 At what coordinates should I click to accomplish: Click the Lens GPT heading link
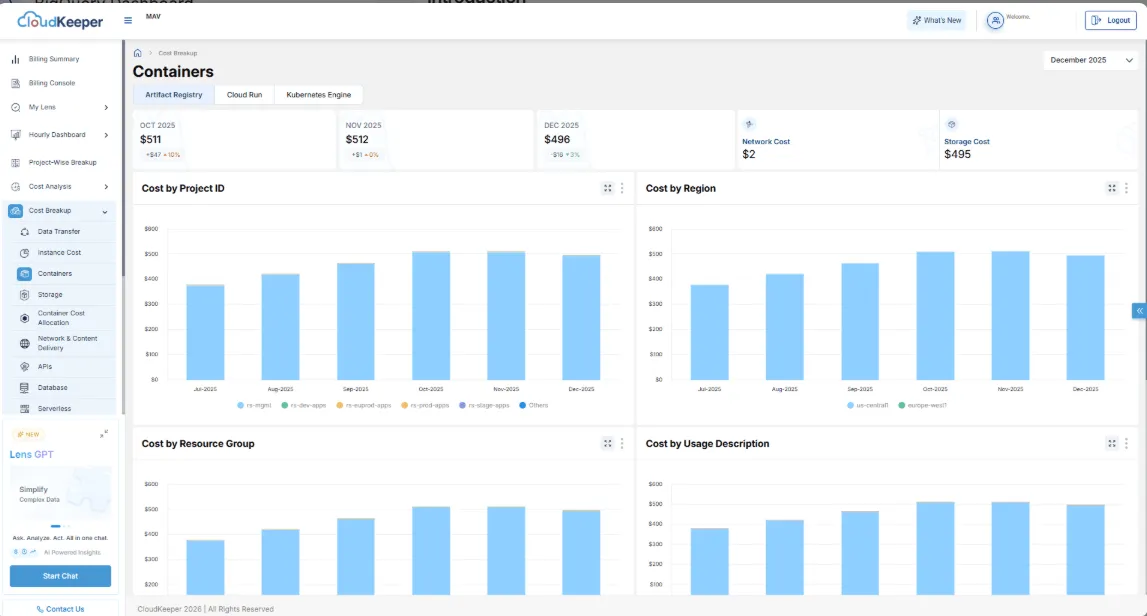point(31,454)
